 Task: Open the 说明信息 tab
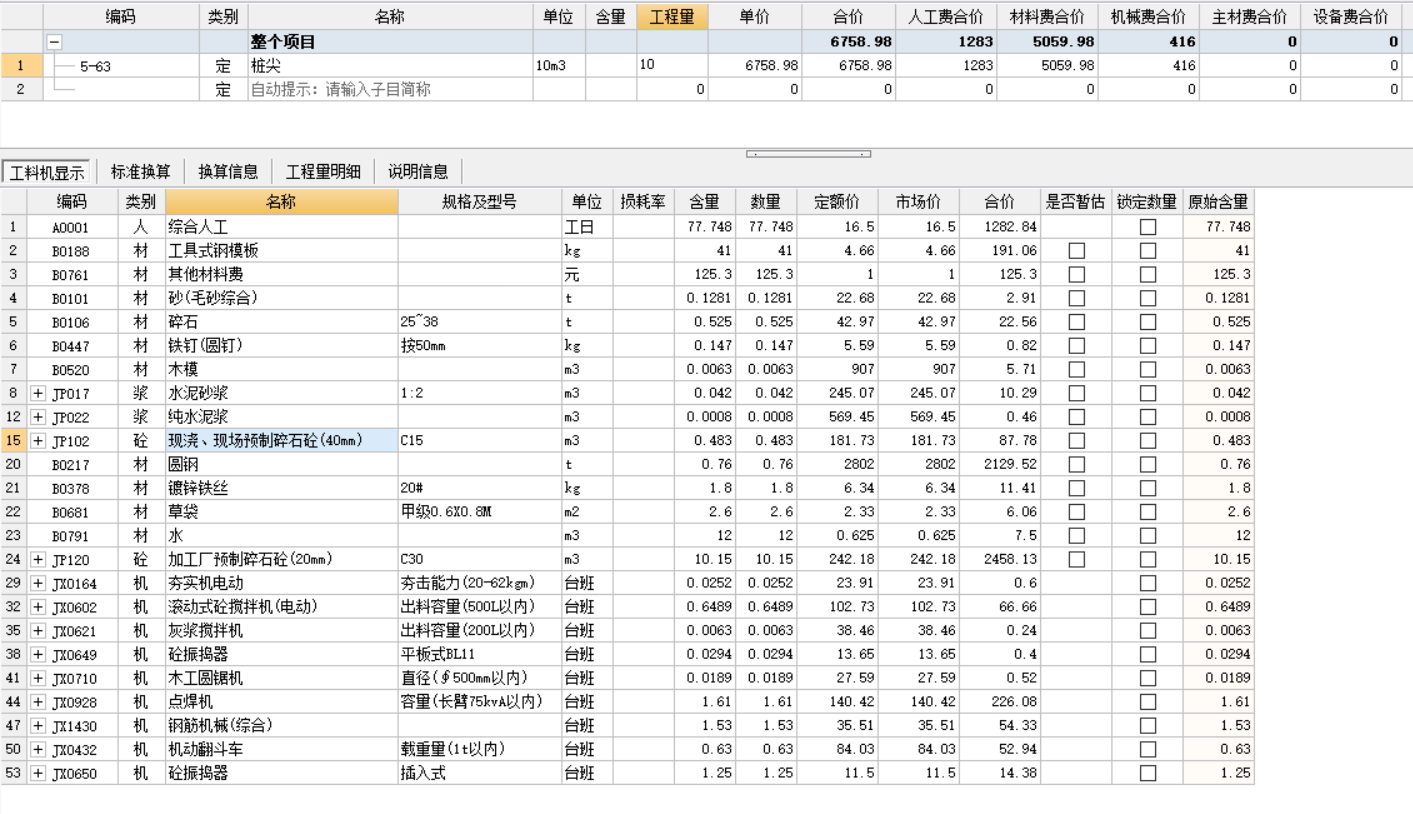(418, 171)
